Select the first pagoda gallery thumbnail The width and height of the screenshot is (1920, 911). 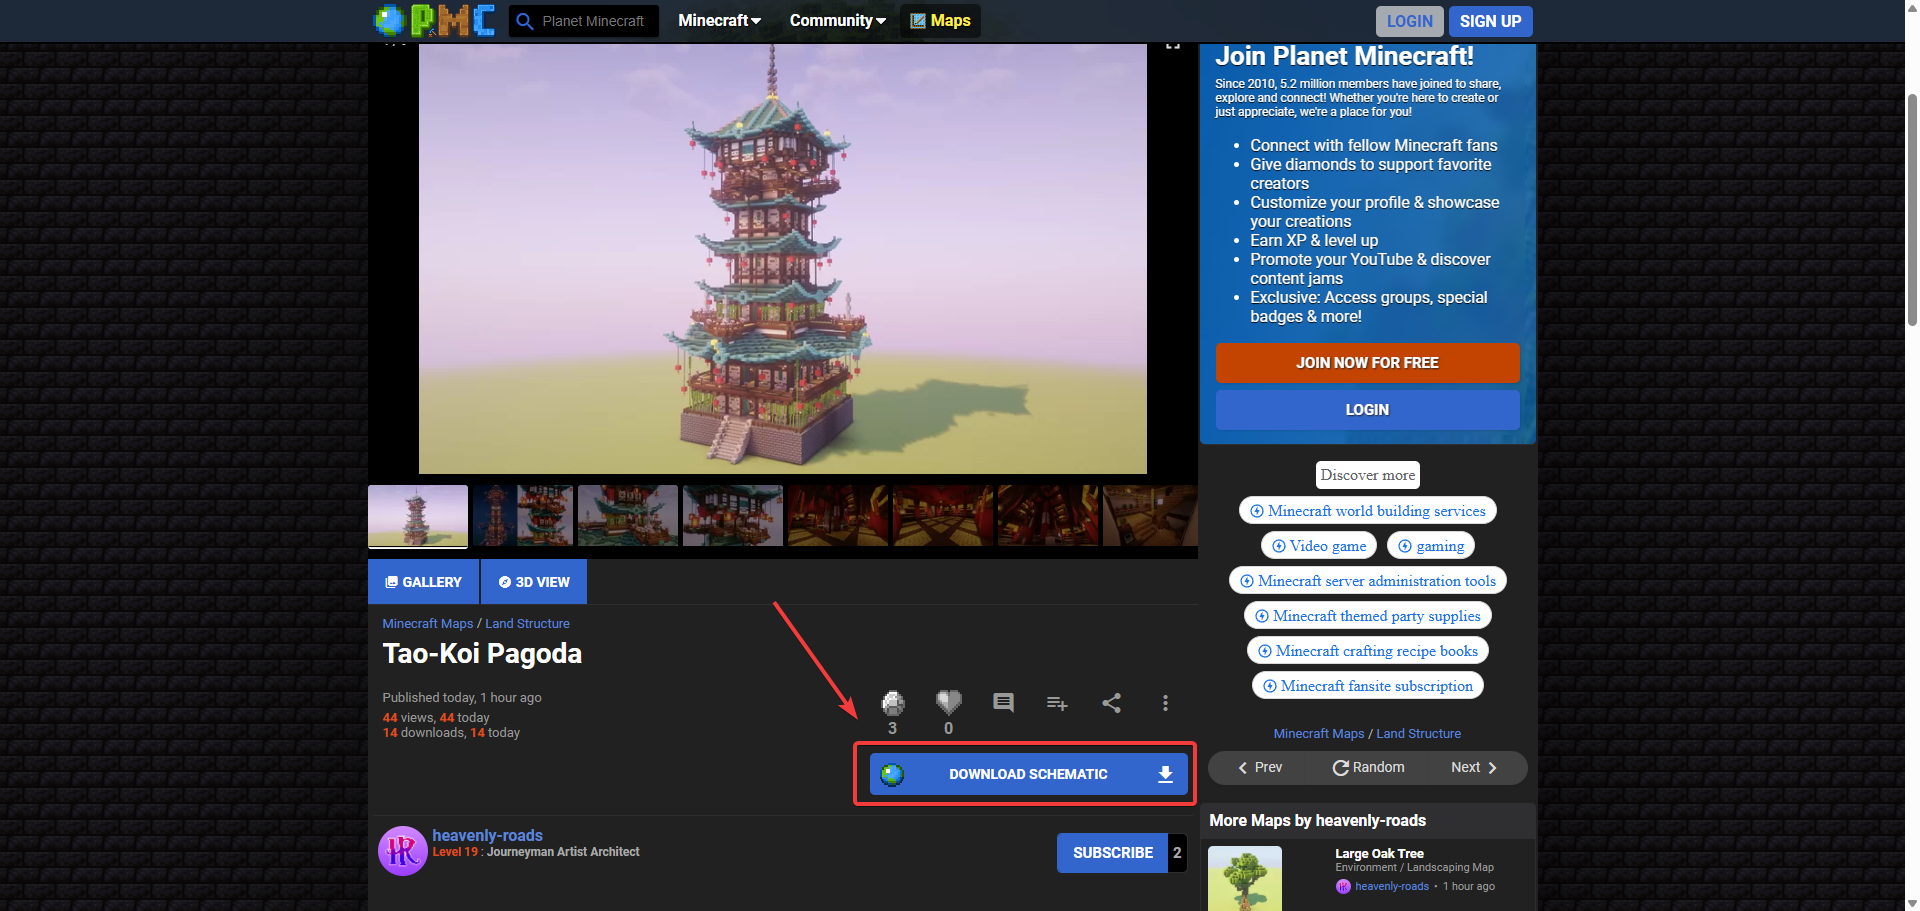click(x=418, y=516)
